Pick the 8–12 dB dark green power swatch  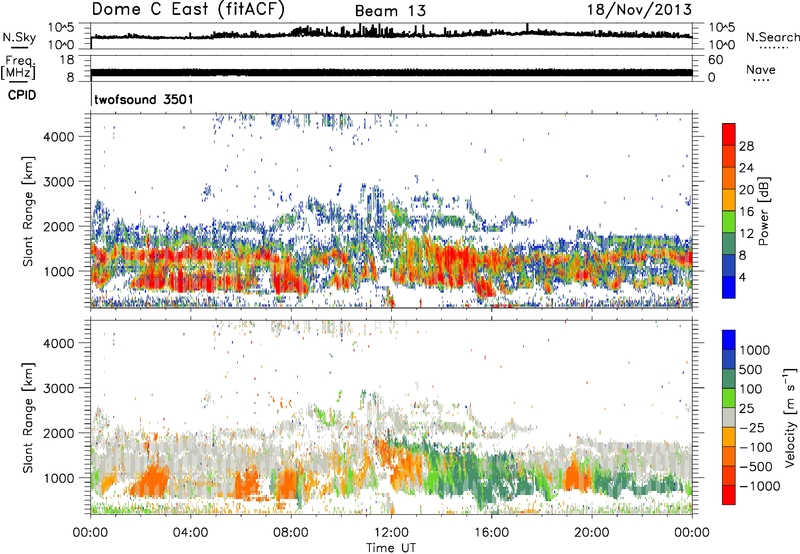(x=729, y=244)
